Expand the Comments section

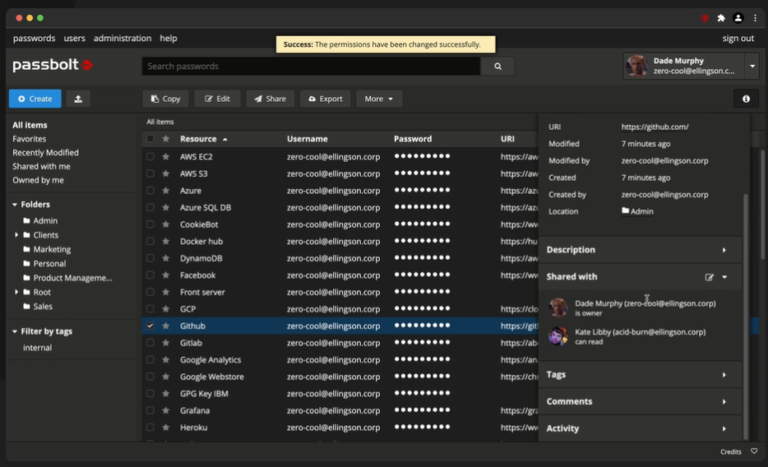pyautogui.click(x=640, y=402)
